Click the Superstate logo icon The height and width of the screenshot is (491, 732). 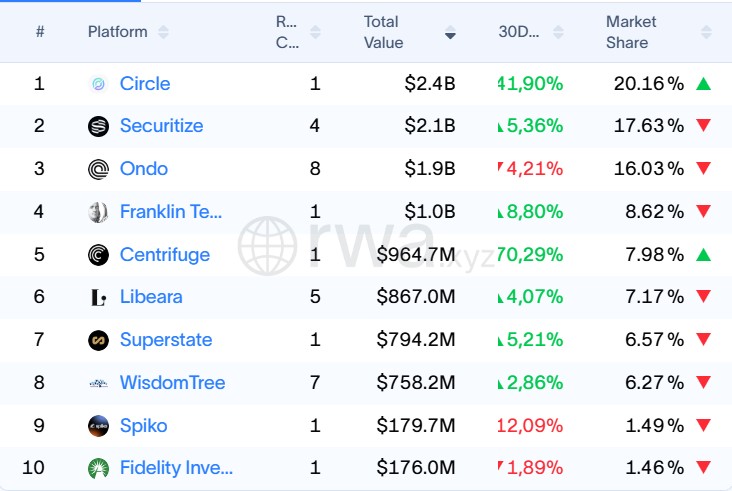98,340
